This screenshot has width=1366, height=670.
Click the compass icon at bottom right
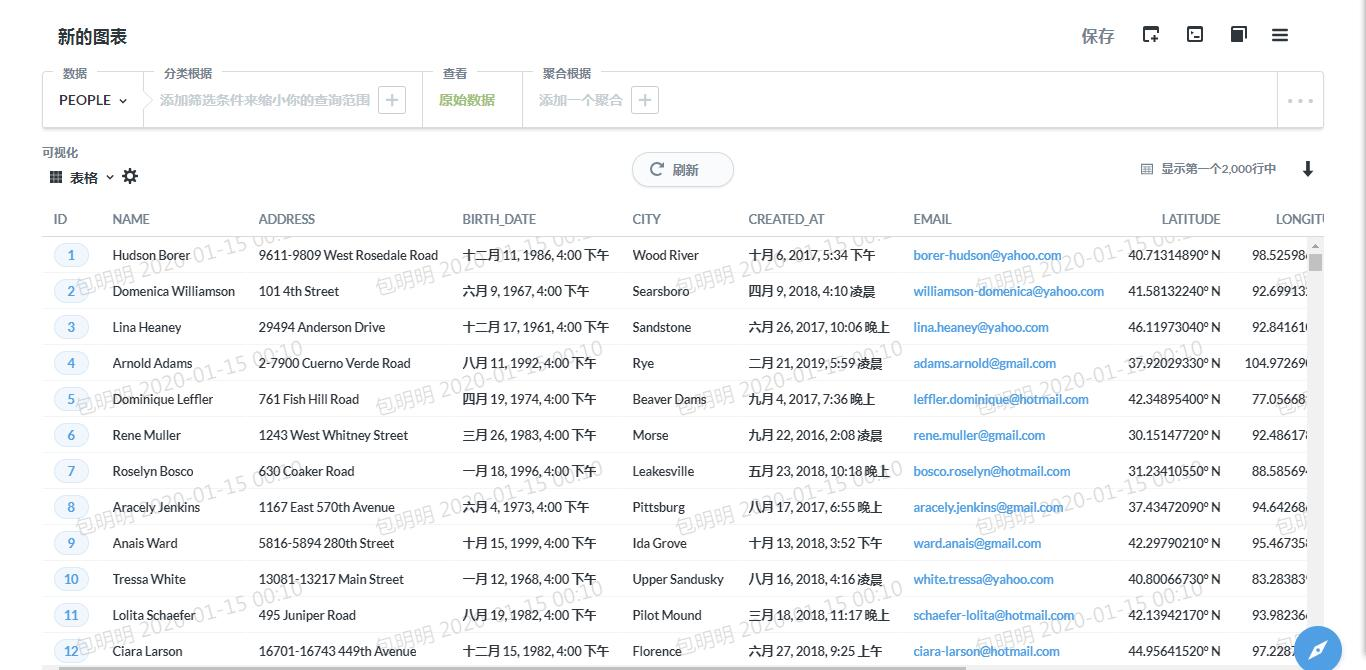coord(1318,649)
